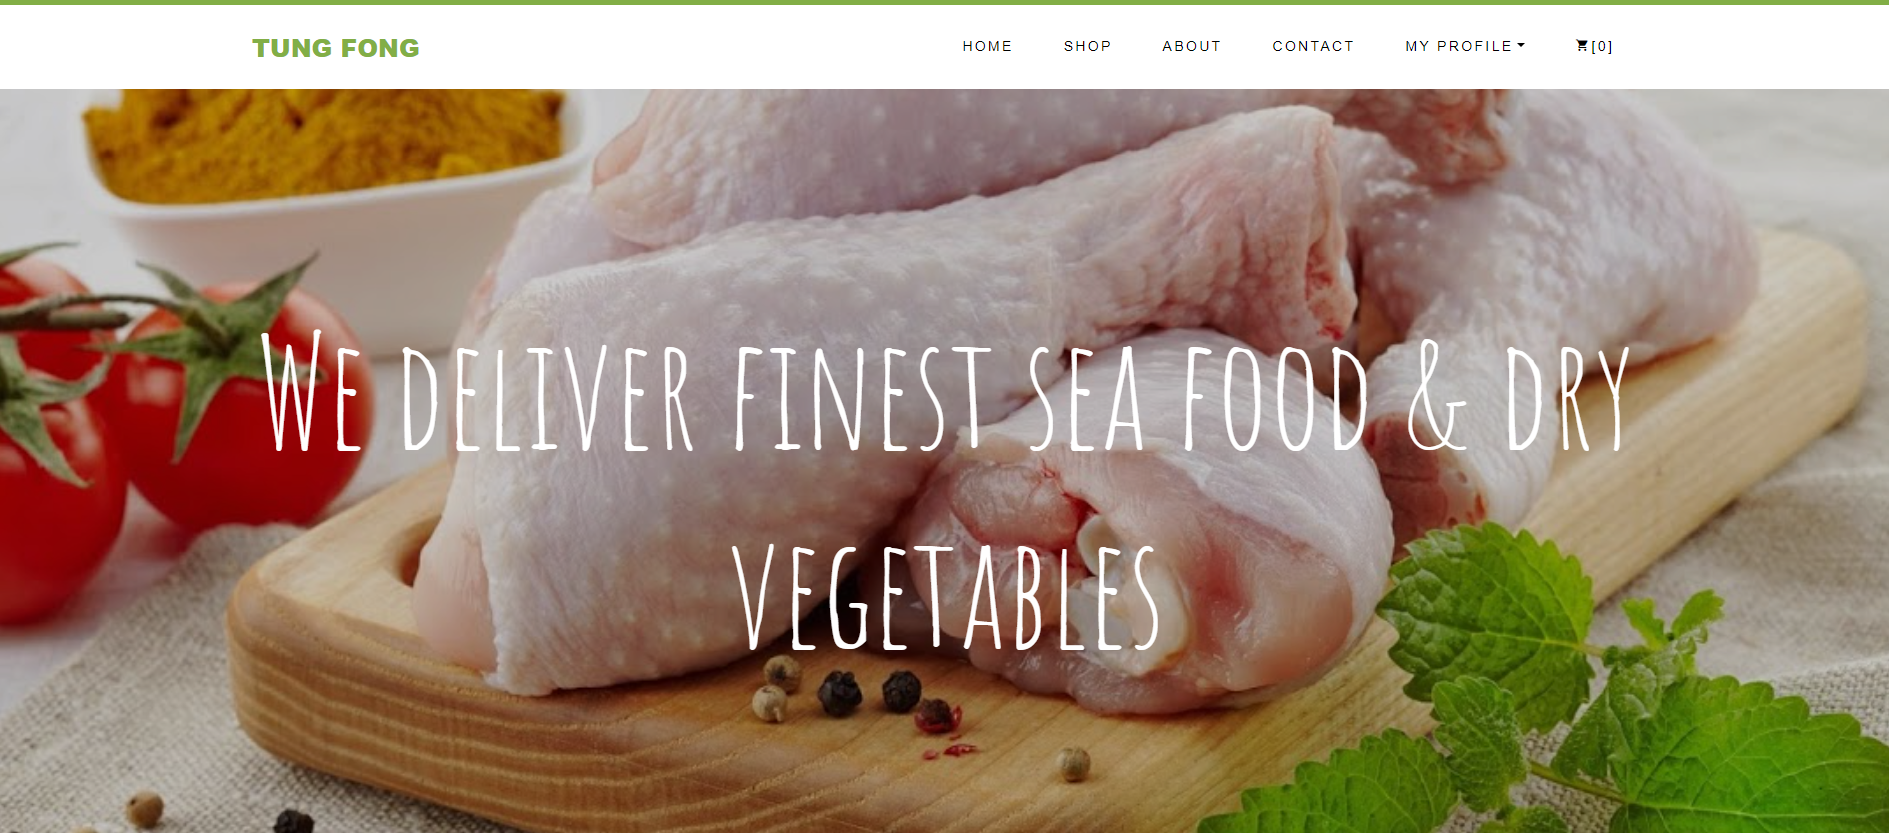Open the CONTACT page
The height and width of the screenshot is (833, 1889).
(1313, 46)
